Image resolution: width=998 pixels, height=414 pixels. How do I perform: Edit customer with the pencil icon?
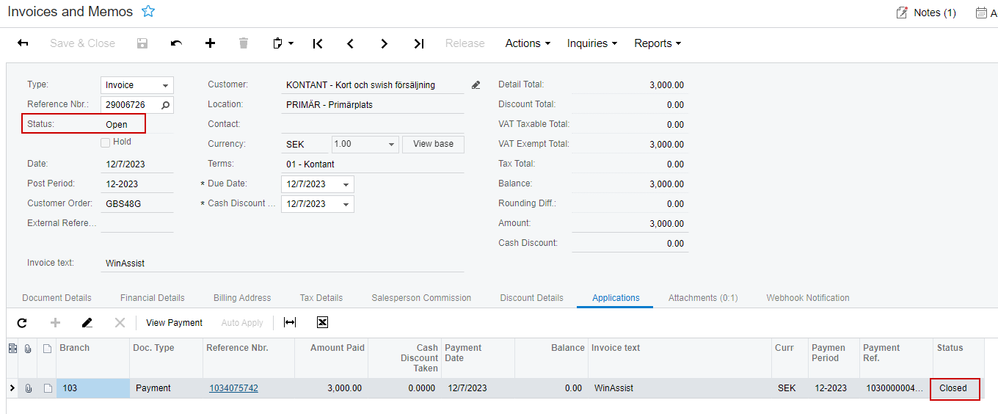coord(475,85)
